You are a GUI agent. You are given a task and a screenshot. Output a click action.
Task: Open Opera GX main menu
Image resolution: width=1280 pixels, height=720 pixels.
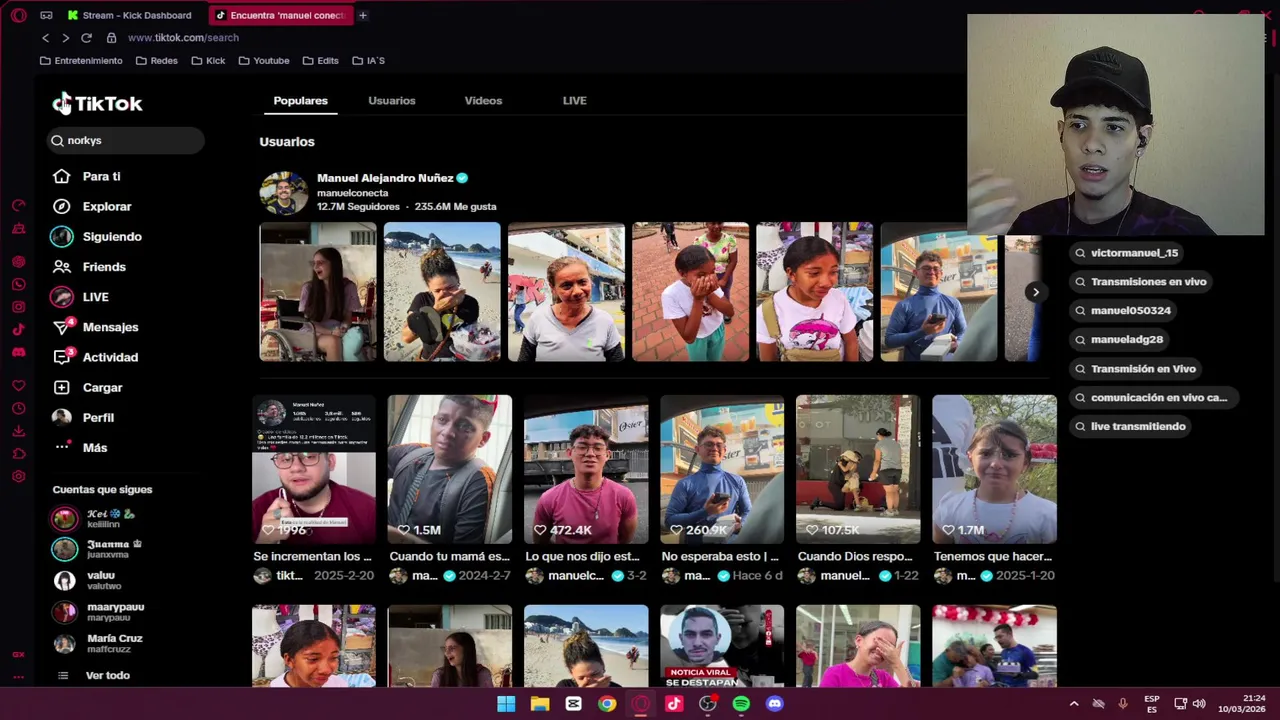[x=18, y=15]
